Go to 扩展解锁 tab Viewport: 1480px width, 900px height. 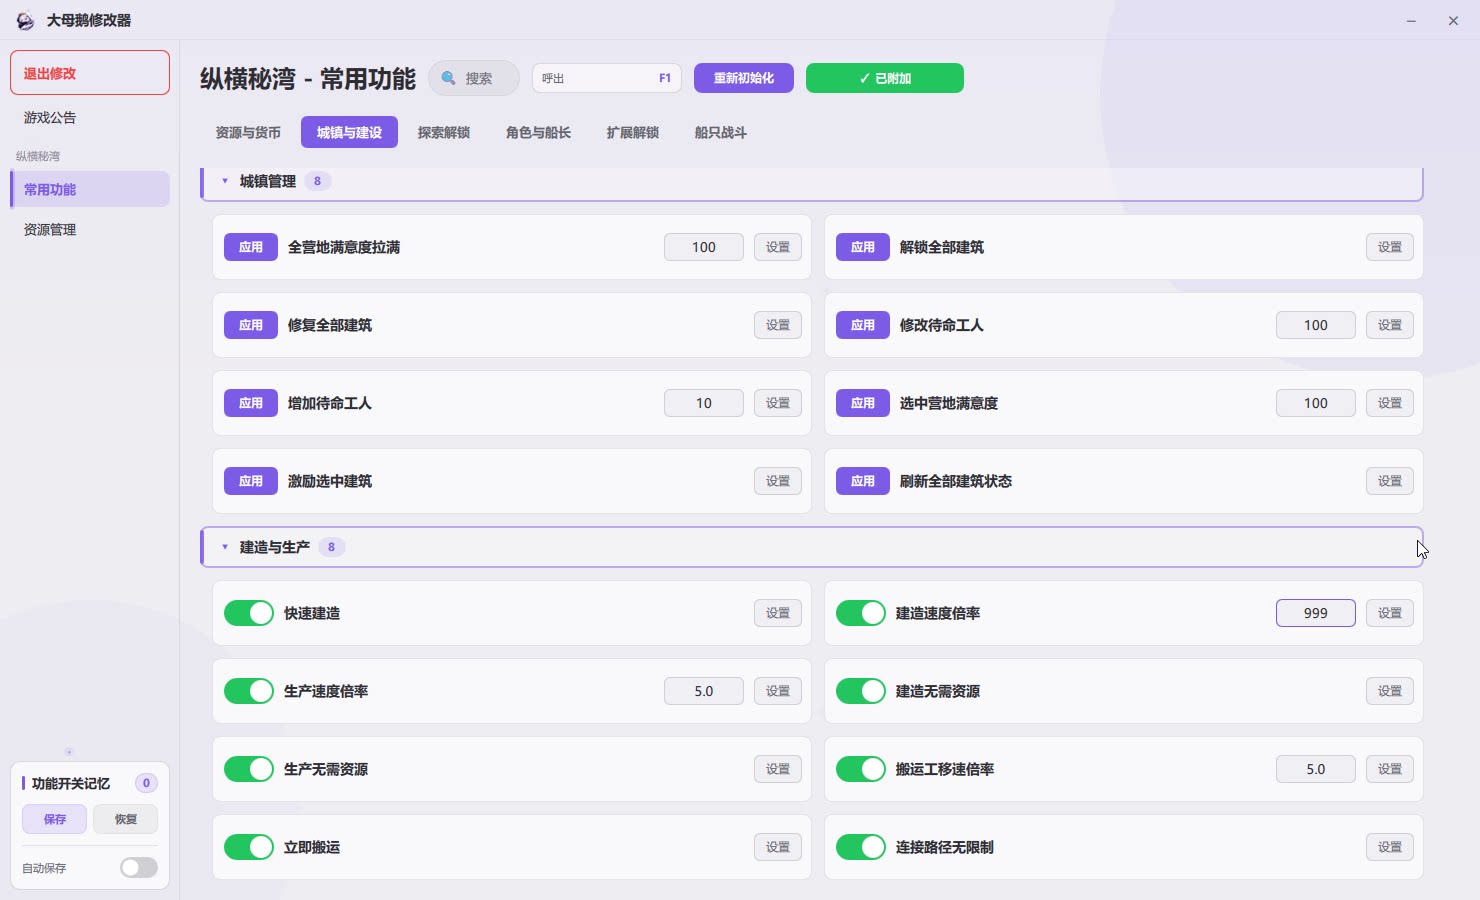[x=633, y=132]
